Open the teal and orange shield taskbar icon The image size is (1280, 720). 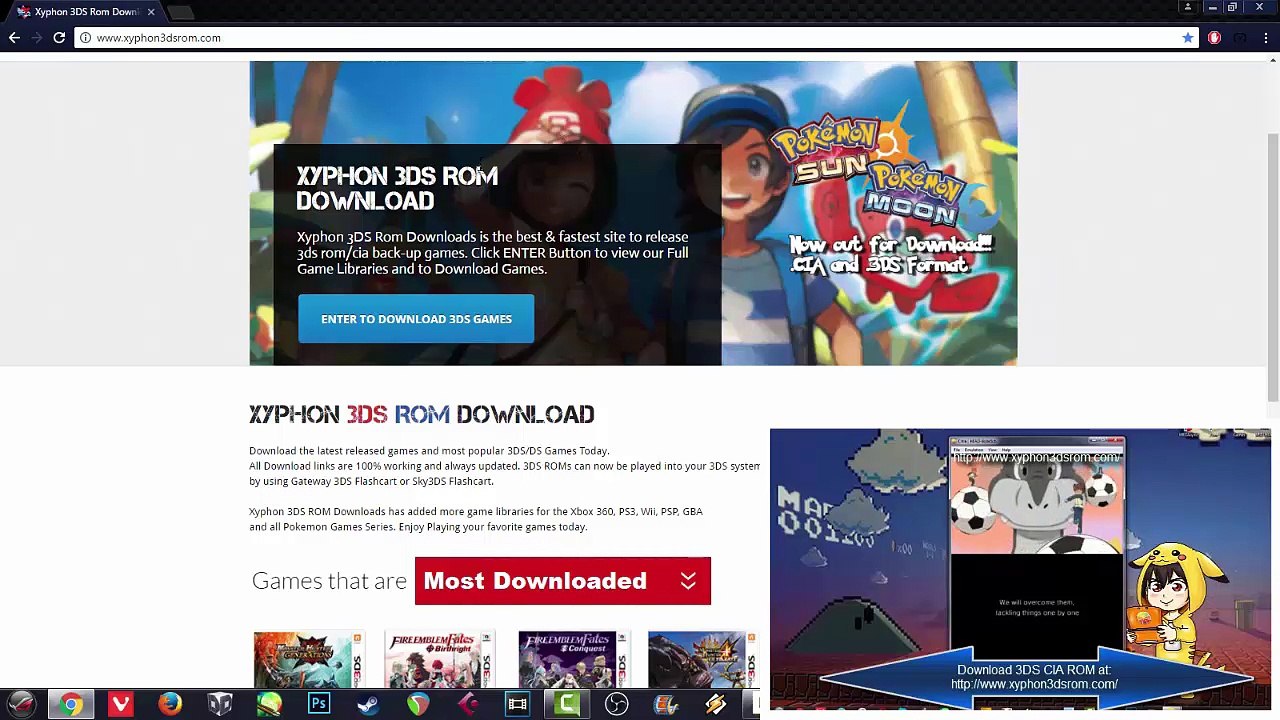pyautogui.click(x=418, y=704)
